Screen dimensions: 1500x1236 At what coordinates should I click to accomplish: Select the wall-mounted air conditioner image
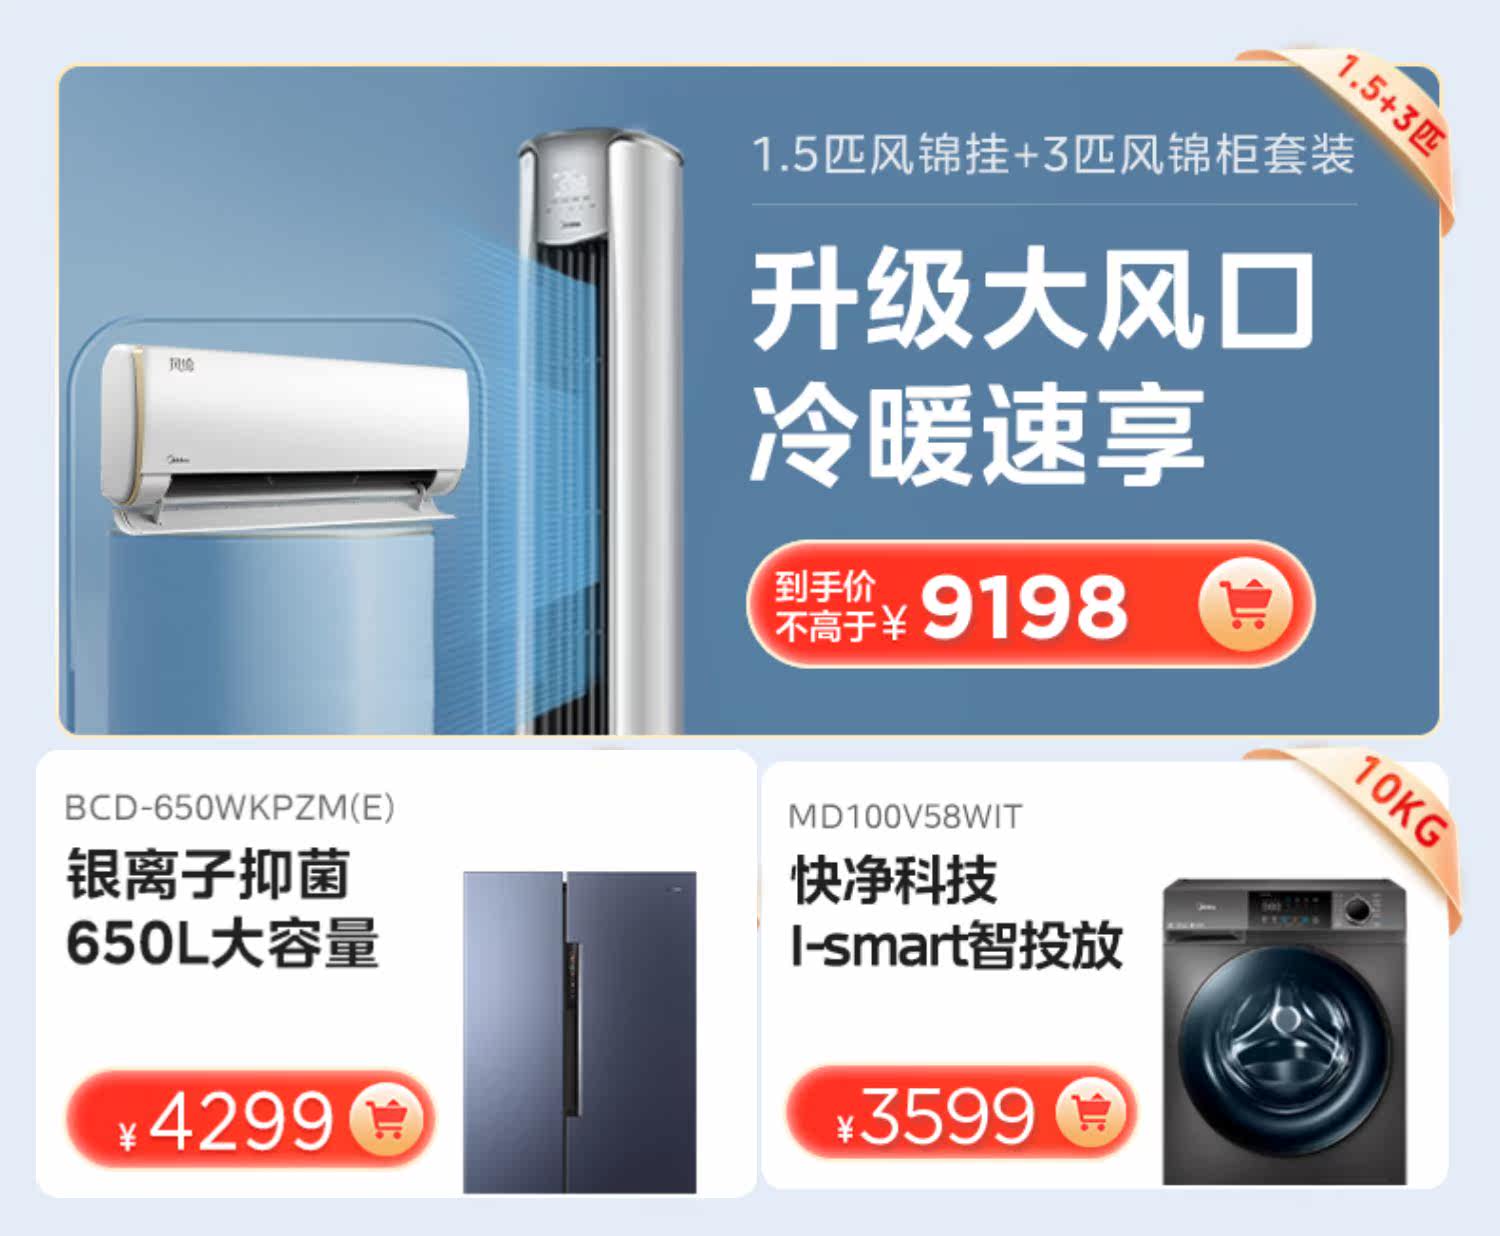[x=285, y=437]
